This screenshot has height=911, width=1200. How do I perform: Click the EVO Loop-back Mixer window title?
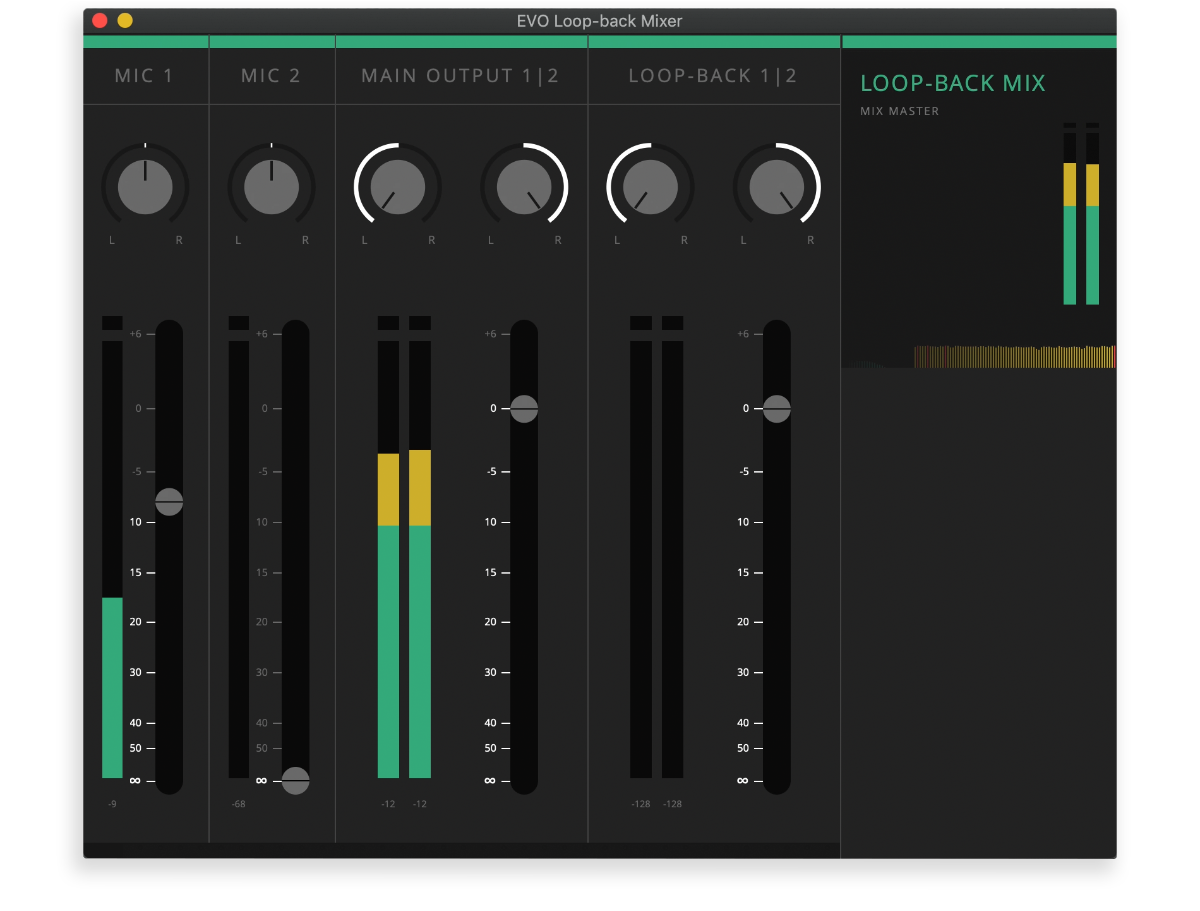click(600, 21)
